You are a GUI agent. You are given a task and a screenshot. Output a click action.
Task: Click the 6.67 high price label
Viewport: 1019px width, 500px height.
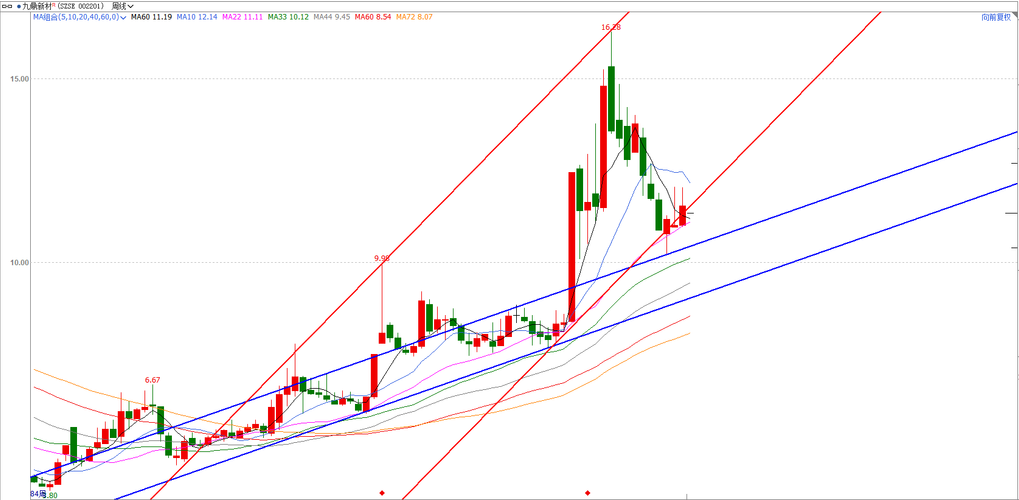[152, 380]
